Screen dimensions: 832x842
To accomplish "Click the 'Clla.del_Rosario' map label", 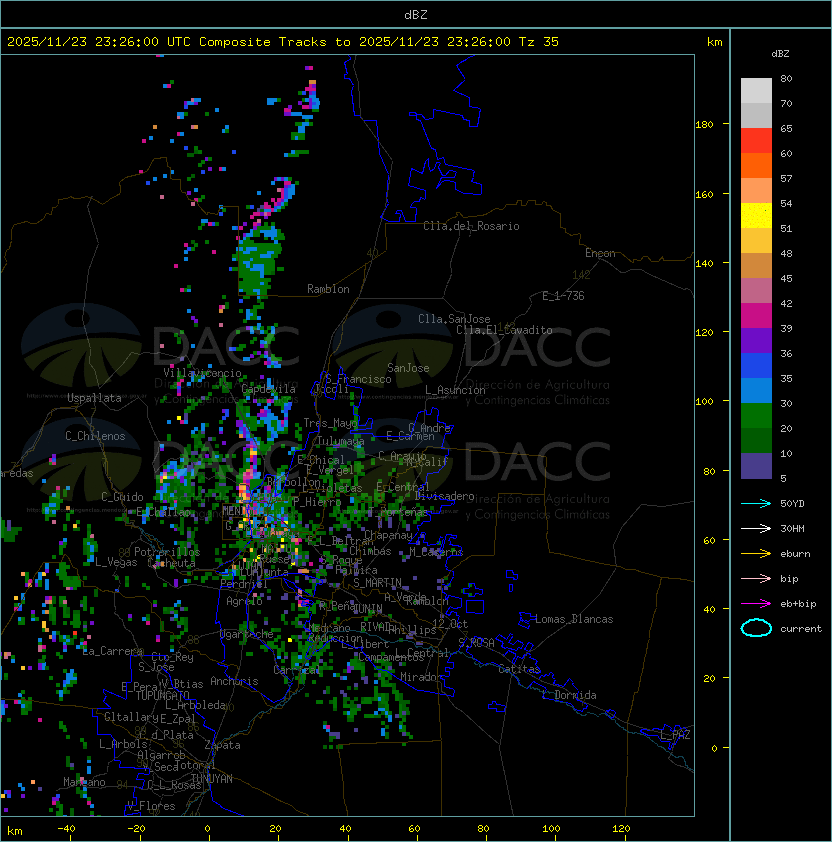I will tap(471, 226).
